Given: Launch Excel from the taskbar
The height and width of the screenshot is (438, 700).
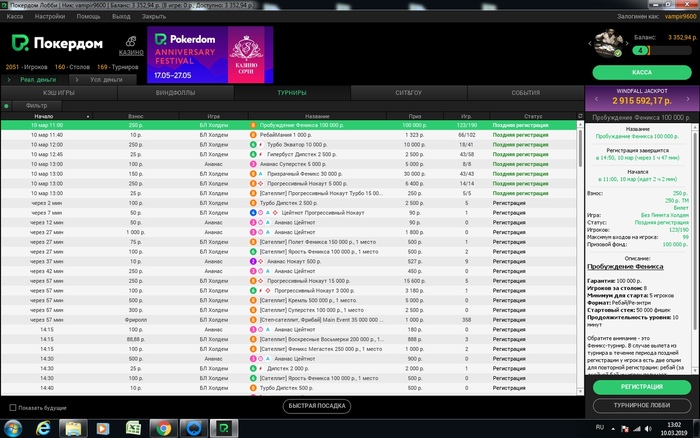Looking at the screenshot, I should coord(133,429).
